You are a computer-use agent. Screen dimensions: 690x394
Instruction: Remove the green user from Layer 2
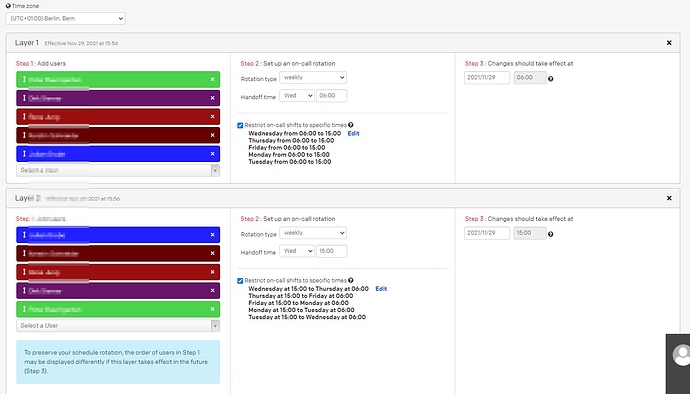point(213,309)
